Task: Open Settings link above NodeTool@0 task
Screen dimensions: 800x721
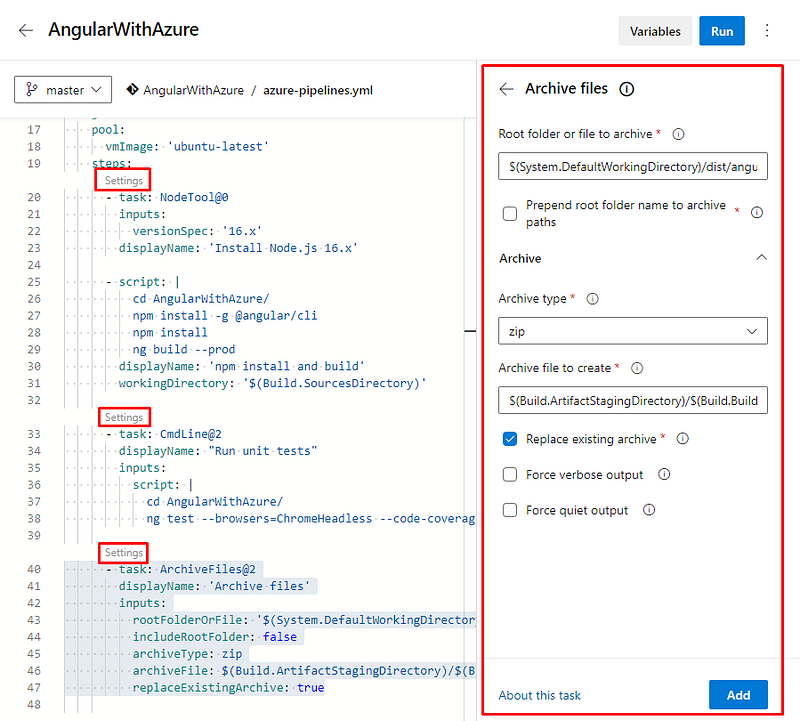Action: coord(123,181)
